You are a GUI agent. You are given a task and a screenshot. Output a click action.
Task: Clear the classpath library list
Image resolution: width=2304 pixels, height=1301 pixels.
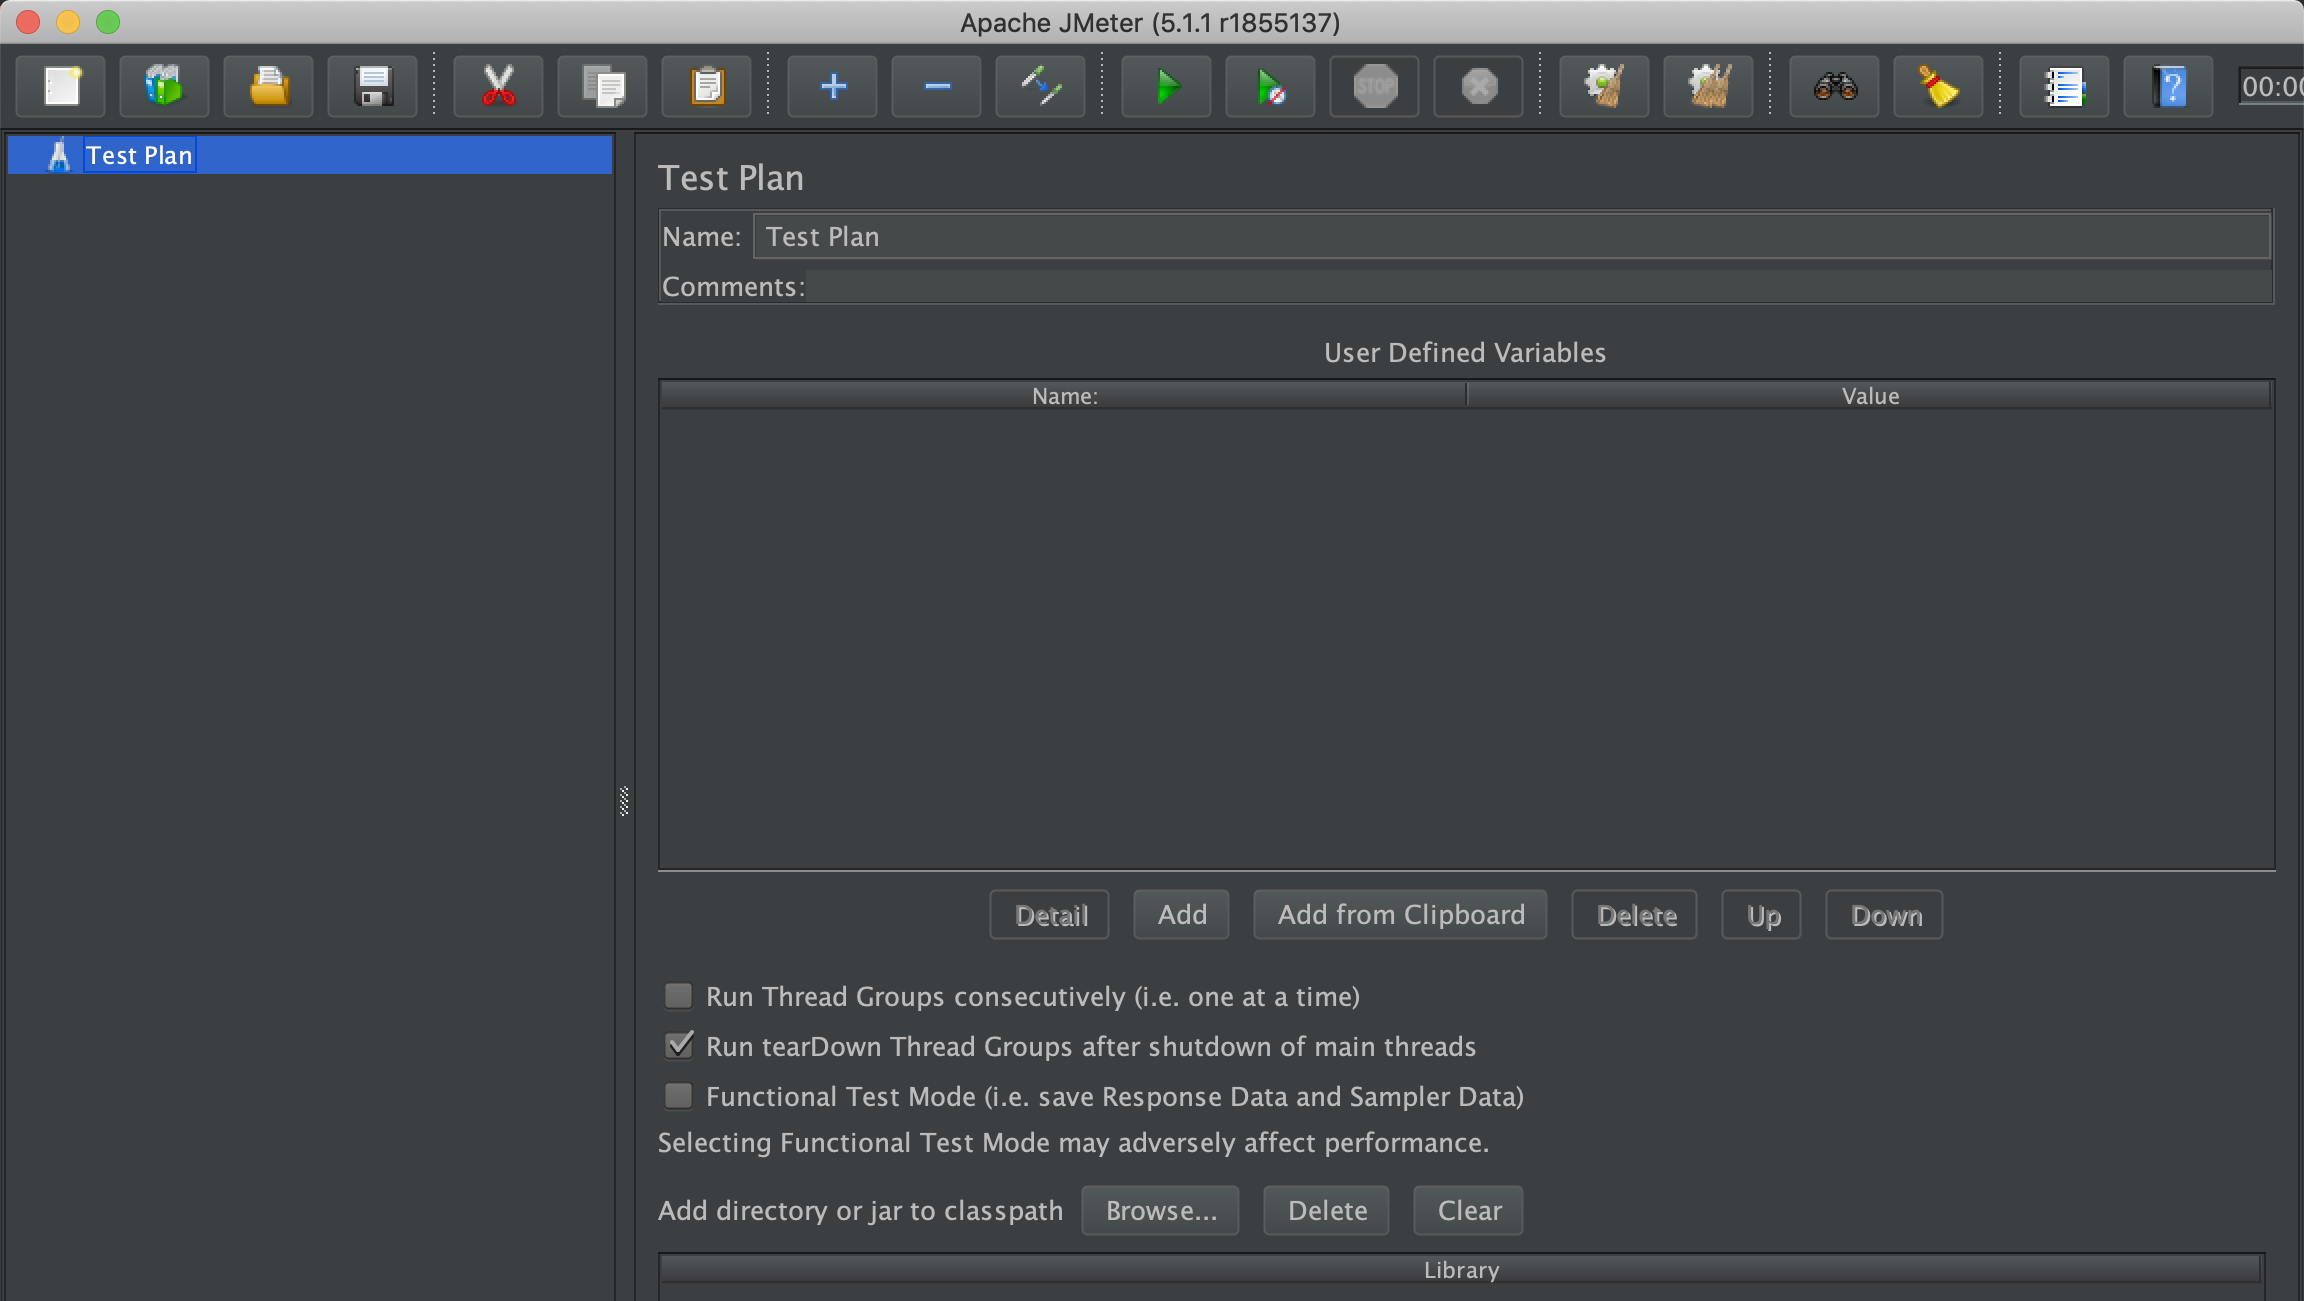1468,1211
